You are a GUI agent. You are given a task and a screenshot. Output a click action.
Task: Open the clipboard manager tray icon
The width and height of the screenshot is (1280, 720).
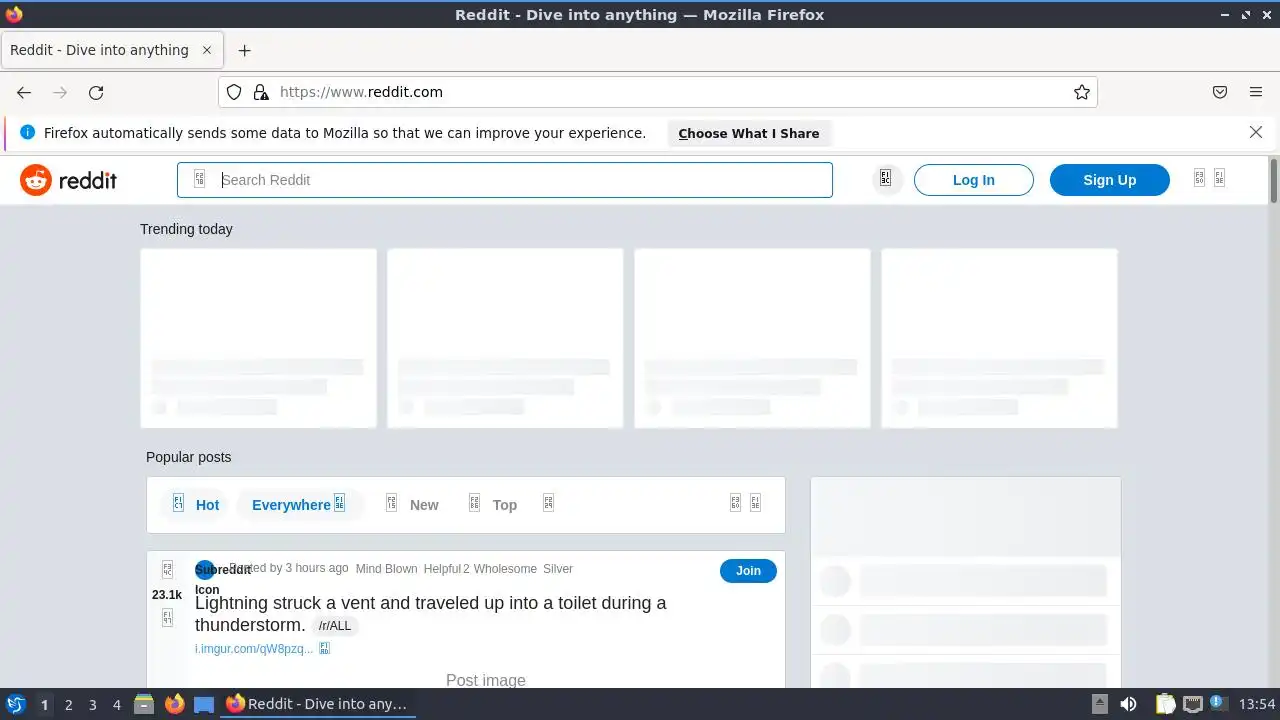click(x=1166, y=704)
